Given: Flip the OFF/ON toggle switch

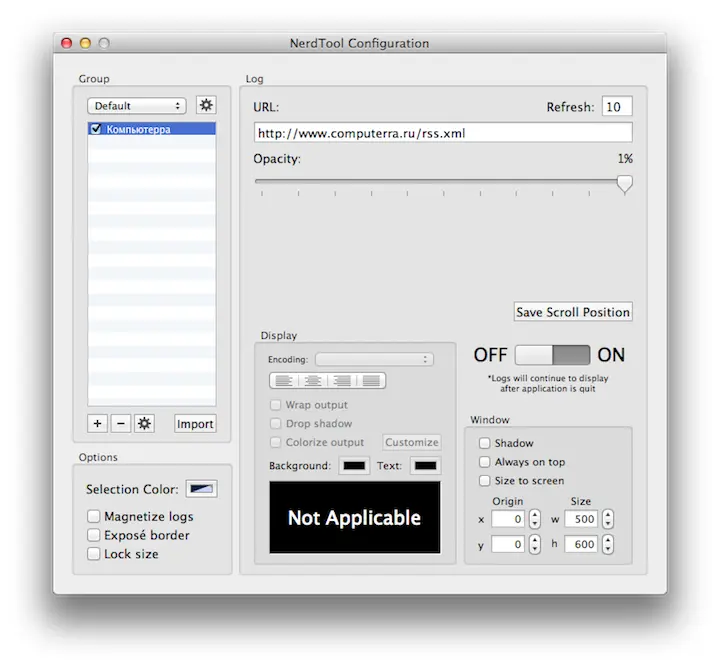Looking at the screenshot, I should point(553,355).
